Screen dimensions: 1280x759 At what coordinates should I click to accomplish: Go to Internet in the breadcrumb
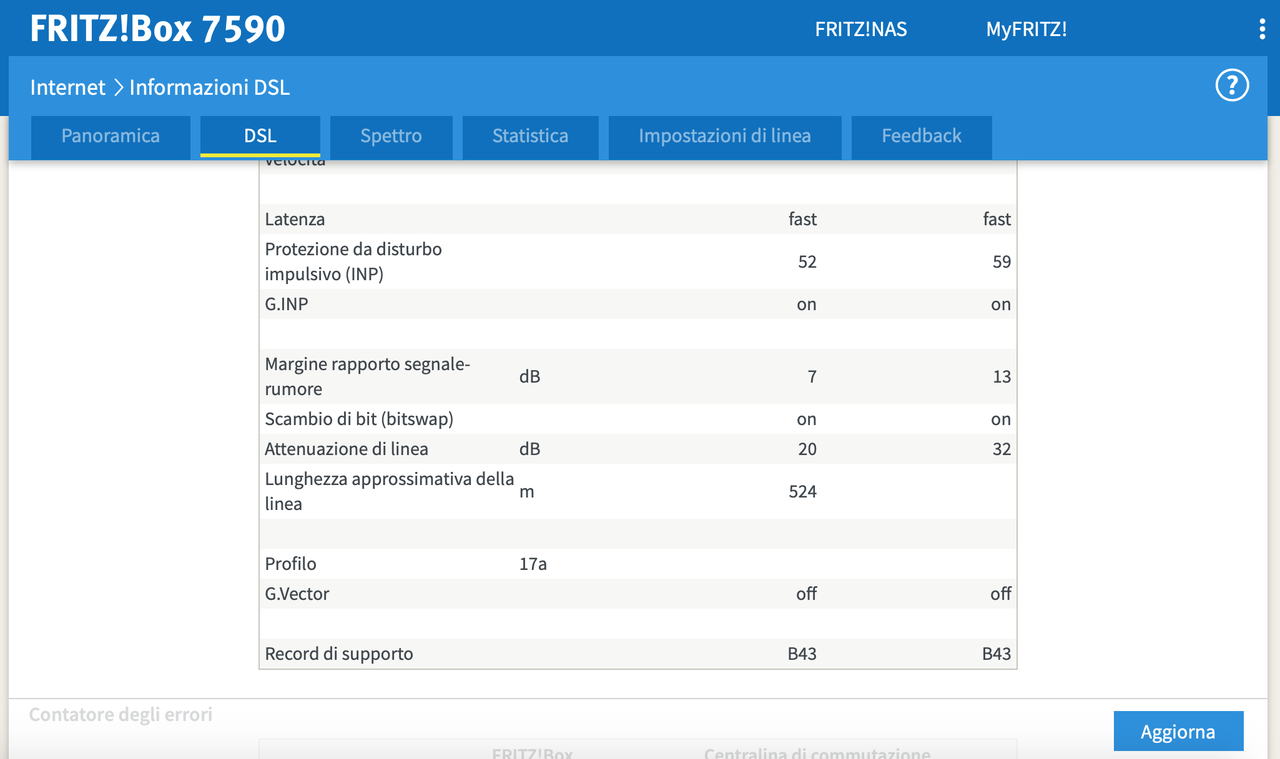point(68,87)
